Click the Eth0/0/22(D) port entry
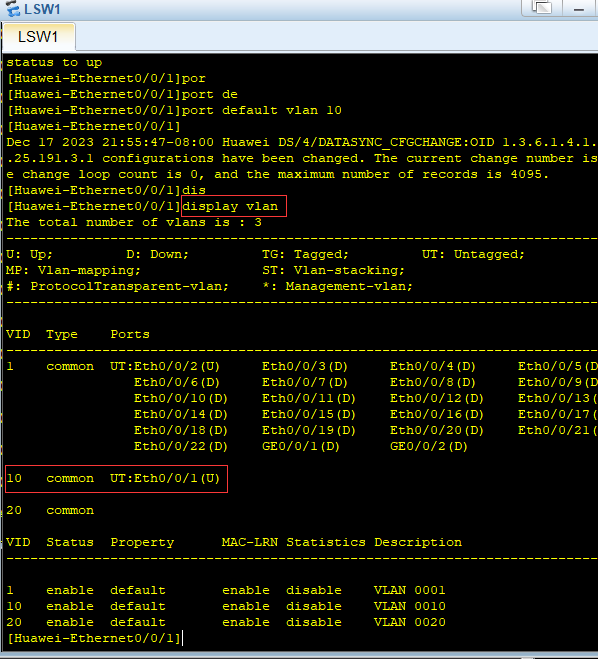 pyautogui.click(x=181, y=446)
